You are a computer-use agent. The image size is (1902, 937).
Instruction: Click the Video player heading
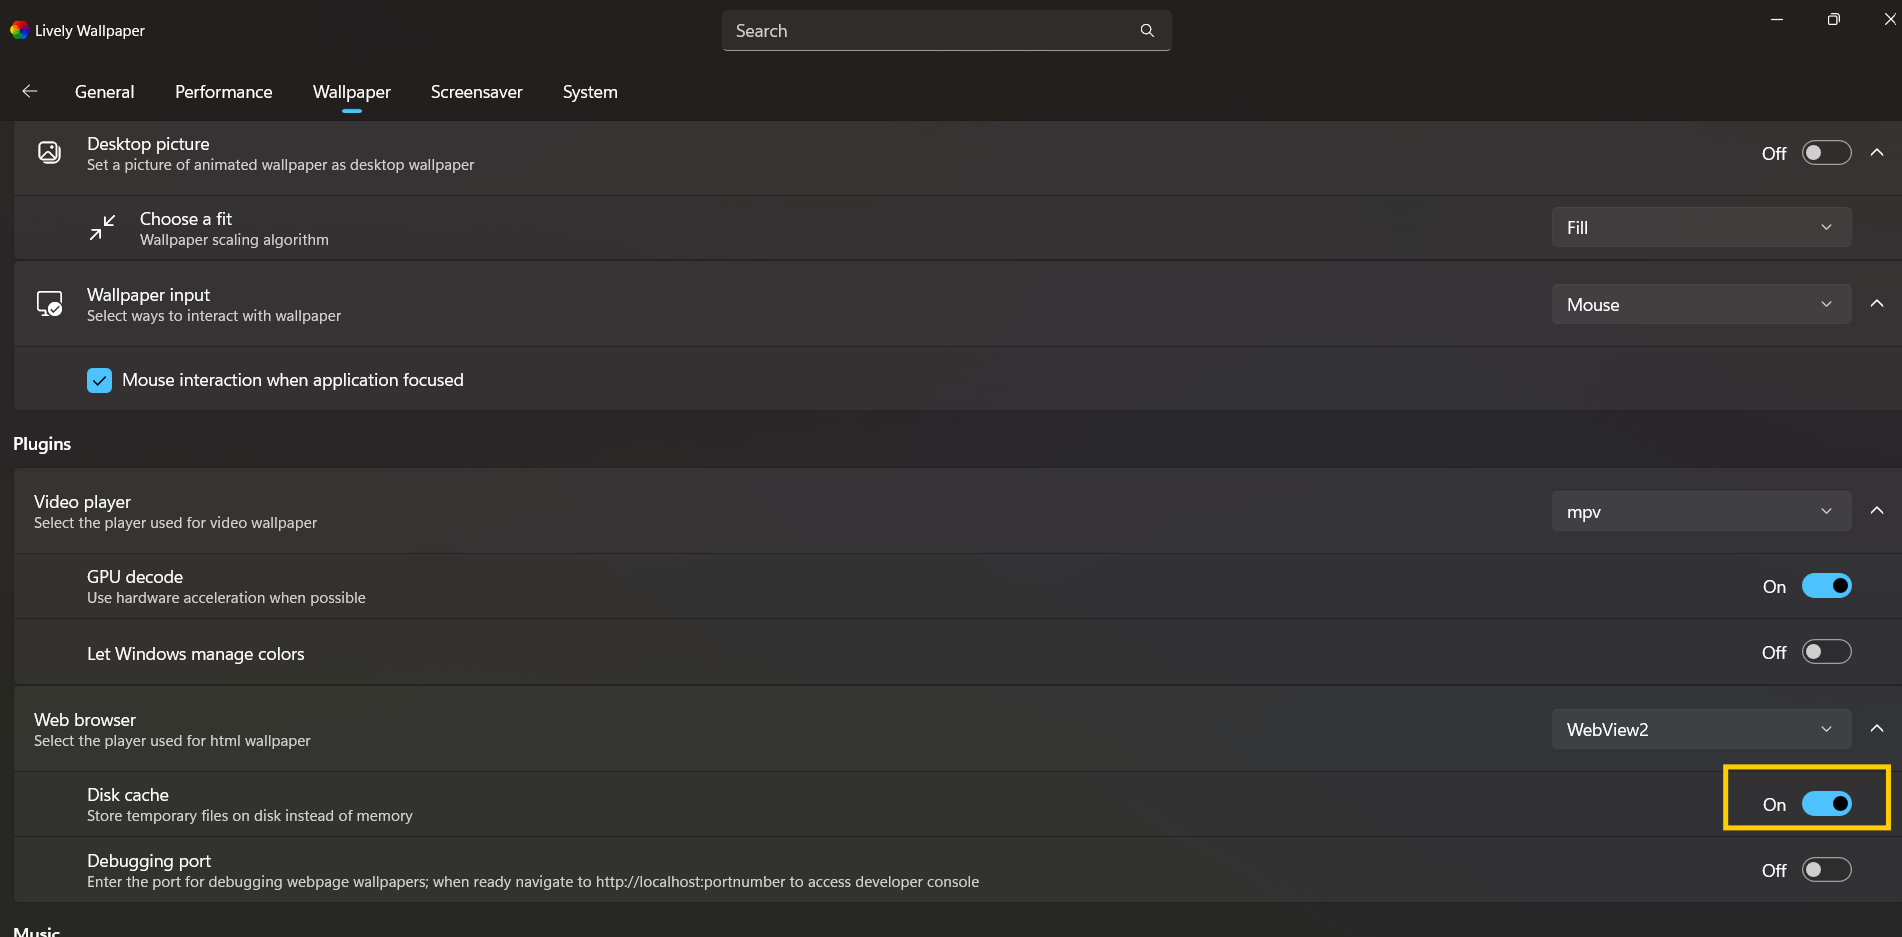(x=82, y=502)
